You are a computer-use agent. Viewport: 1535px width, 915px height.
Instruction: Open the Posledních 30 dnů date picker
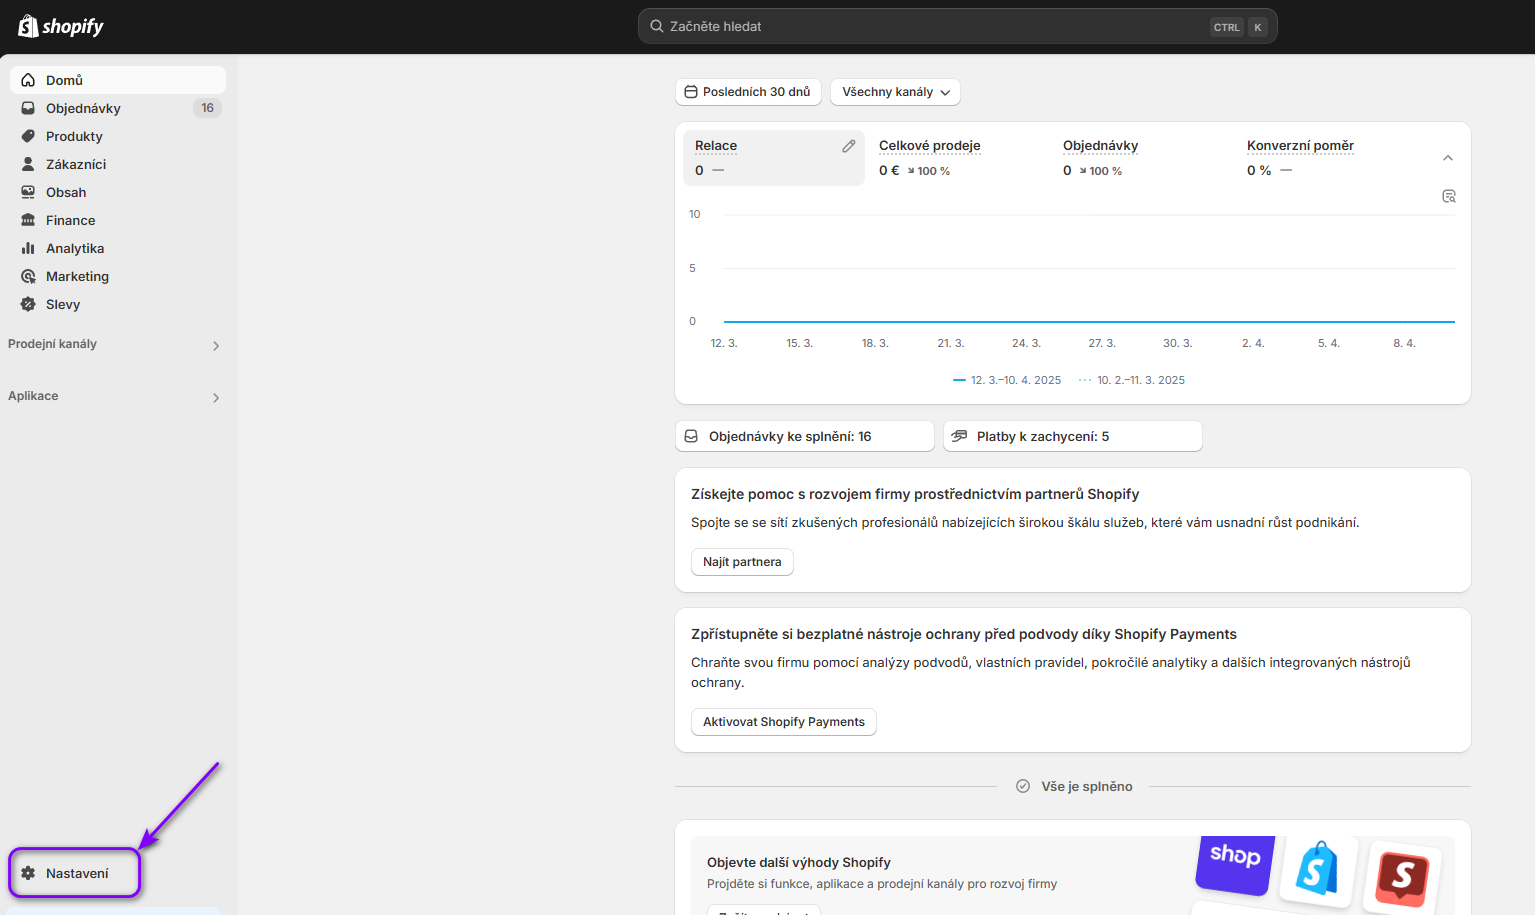[748, 92]
